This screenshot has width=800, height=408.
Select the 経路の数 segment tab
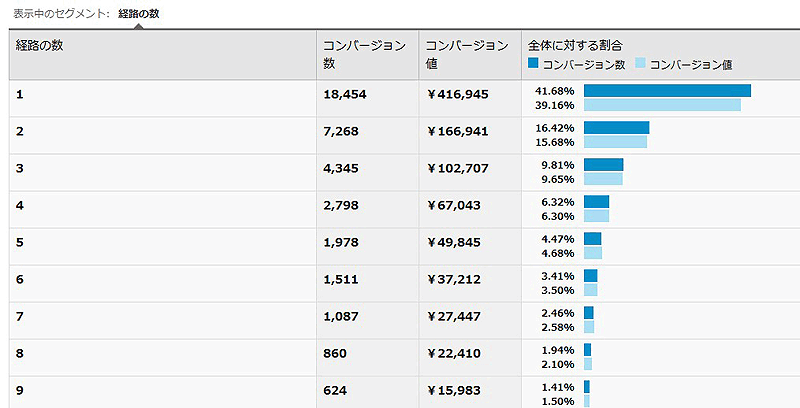click(x=138, y=14)
